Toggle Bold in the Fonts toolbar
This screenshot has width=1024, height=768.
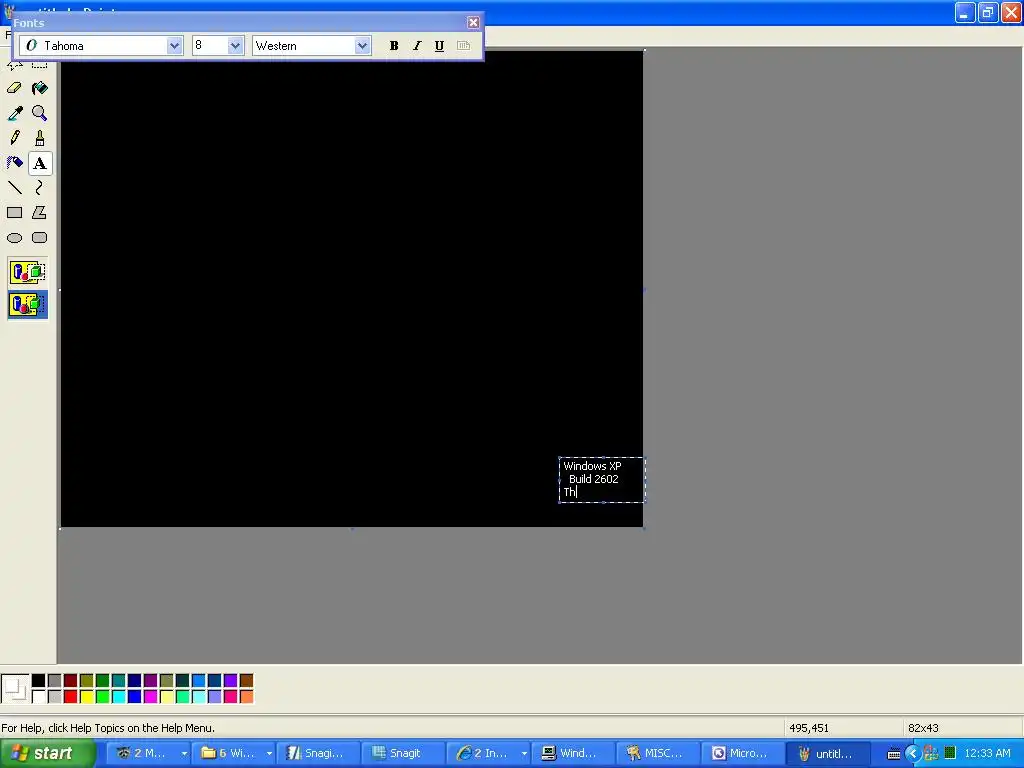tap(394, 46)
